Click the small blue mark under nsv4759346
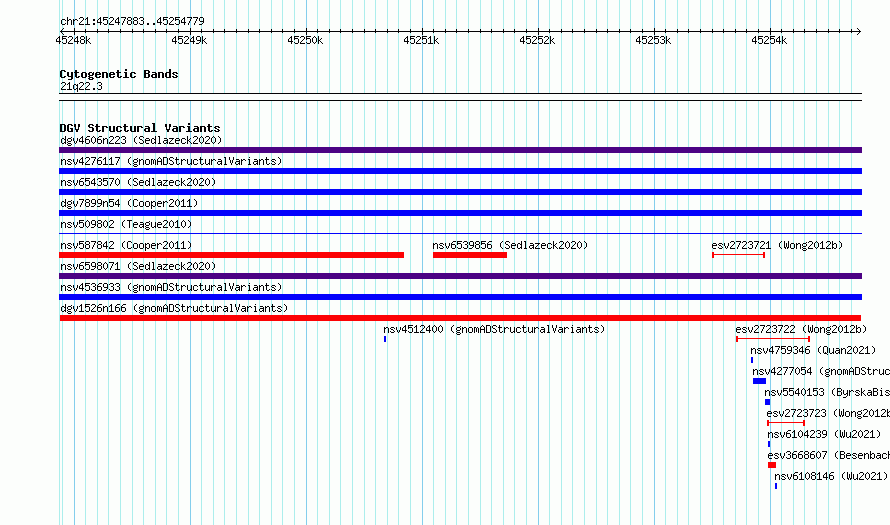The height and width of the screenshot is (525, 890). [752, 360]
